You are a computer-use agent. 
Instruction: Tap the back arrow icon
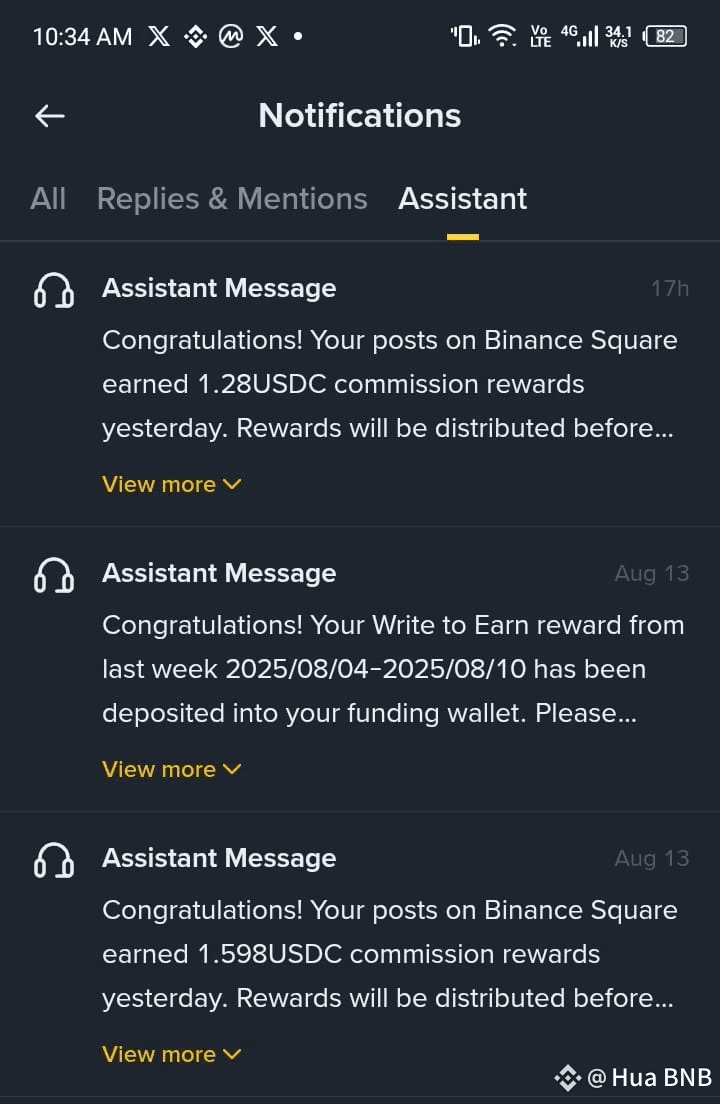pyautogui.click(x=50, y=116)
